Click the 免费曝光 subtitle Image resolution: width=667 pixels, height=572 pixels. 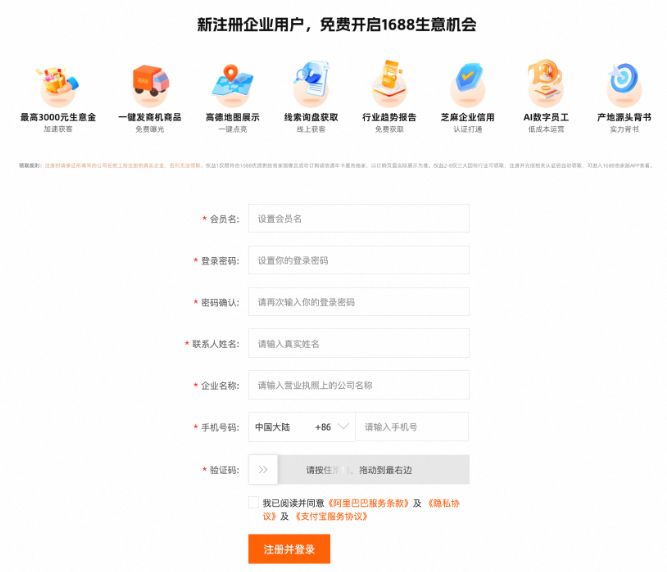tap(150, 129)
